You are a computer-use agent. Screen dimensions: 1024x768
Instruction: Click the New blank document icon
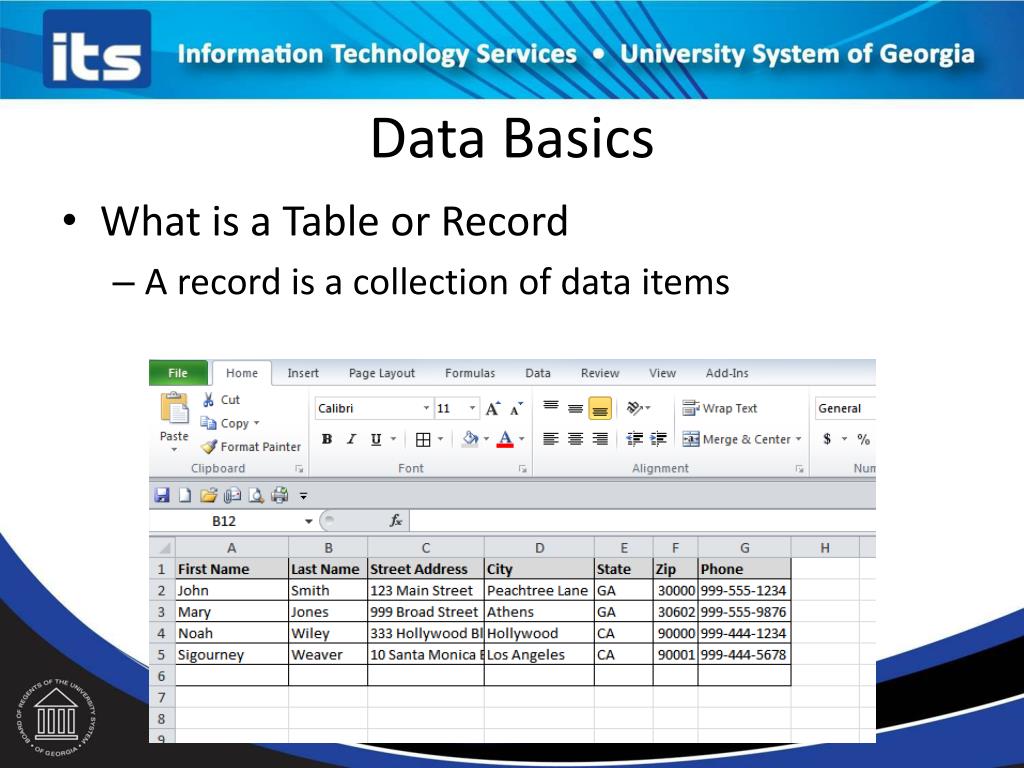[185, 495]
